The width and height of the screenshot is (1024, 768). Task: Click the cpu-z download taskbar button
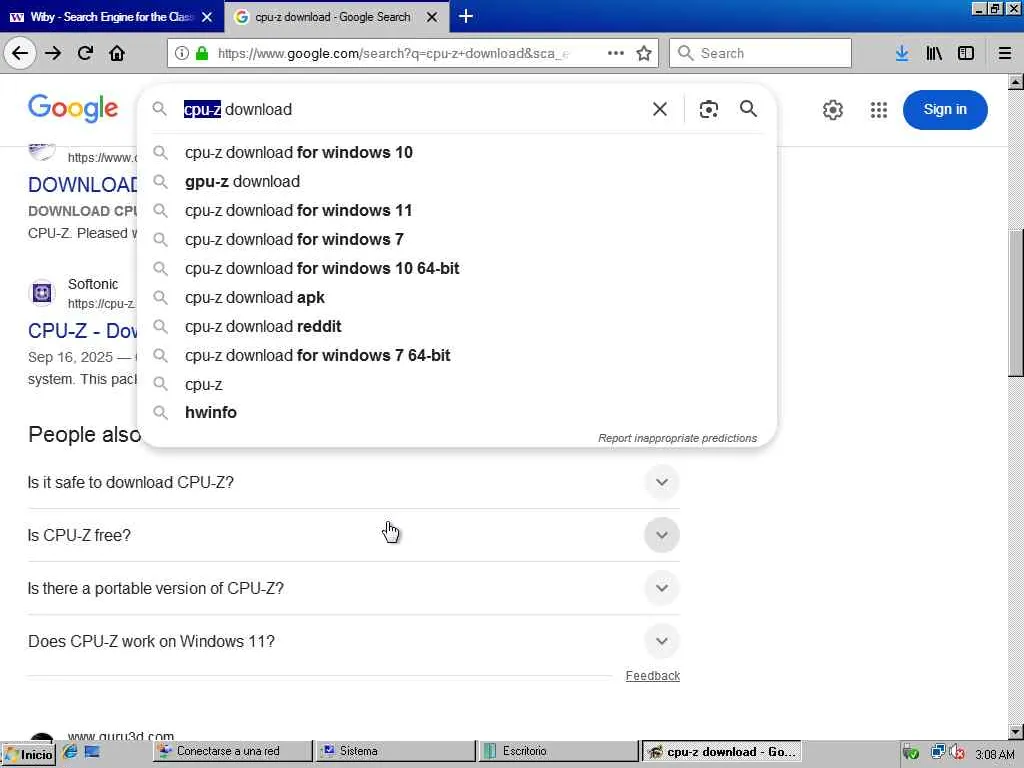tap(722, 752)
